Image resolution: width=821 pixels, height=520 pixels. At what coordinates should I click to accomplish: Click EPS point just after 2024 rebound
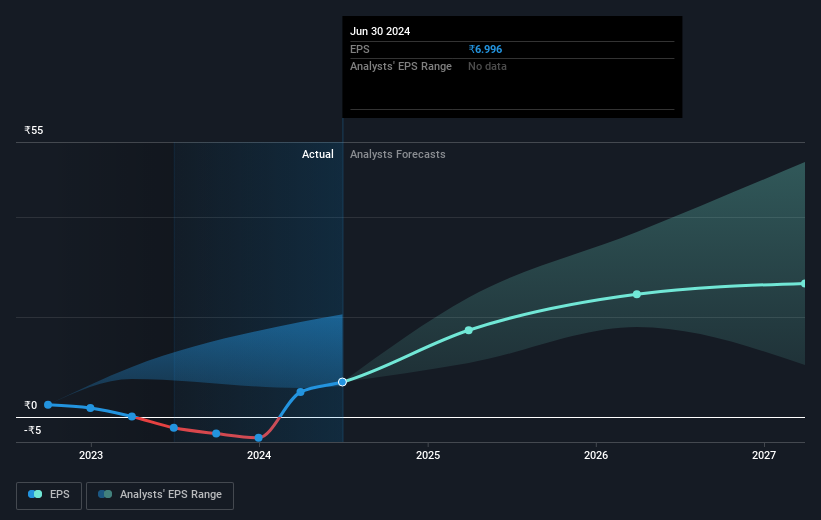[301, 392]
